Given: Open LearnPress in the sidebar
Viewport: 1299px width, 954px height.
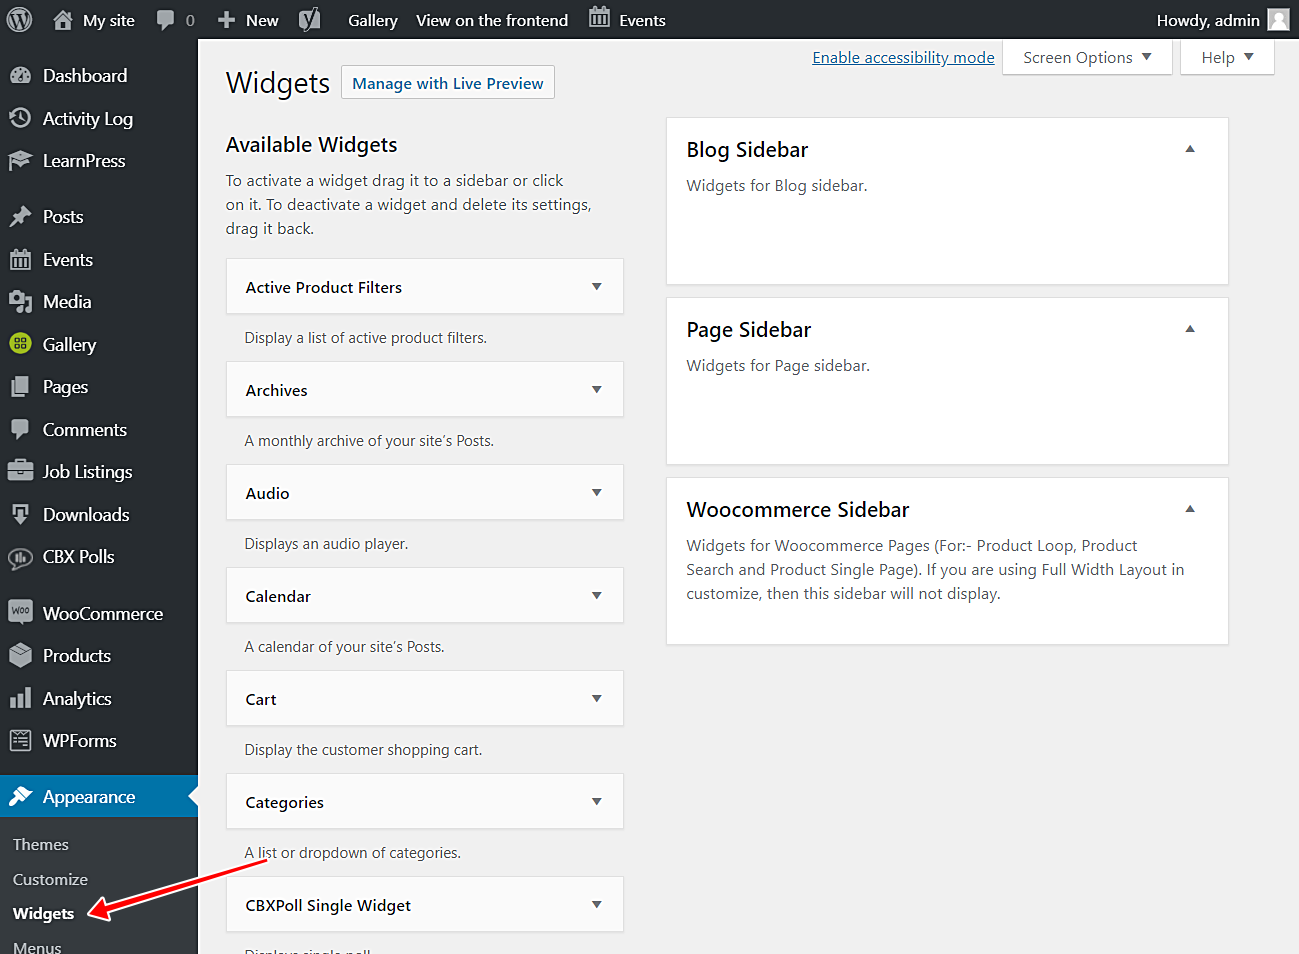Looking at the screenshot, I should (84, 160).
